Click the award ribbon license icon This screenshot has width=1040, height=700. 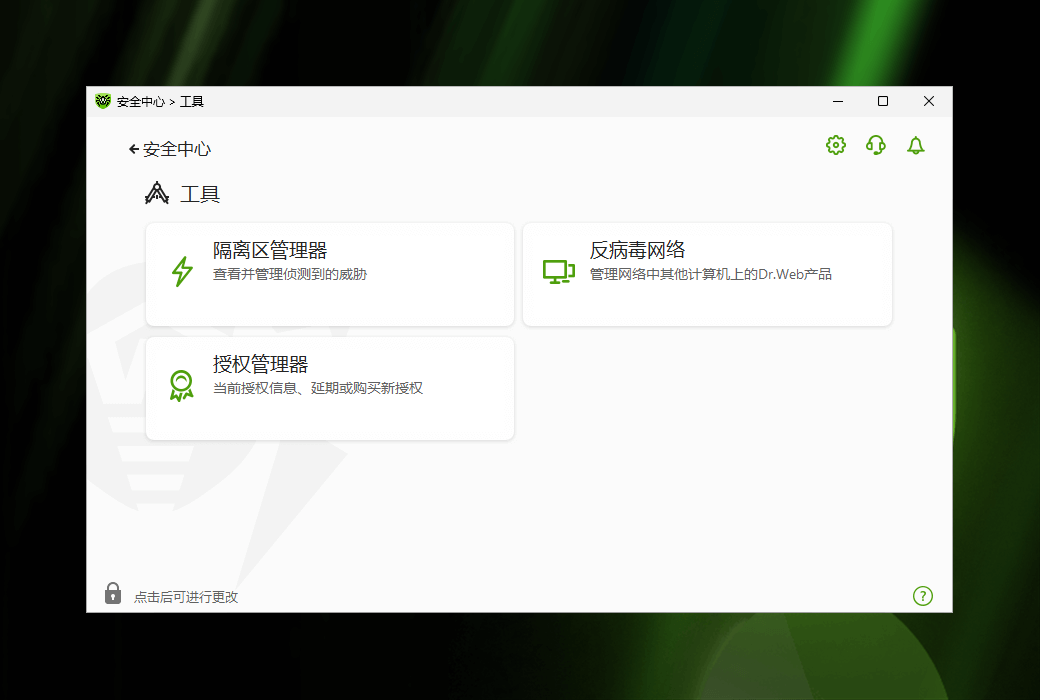coord(181,386)
